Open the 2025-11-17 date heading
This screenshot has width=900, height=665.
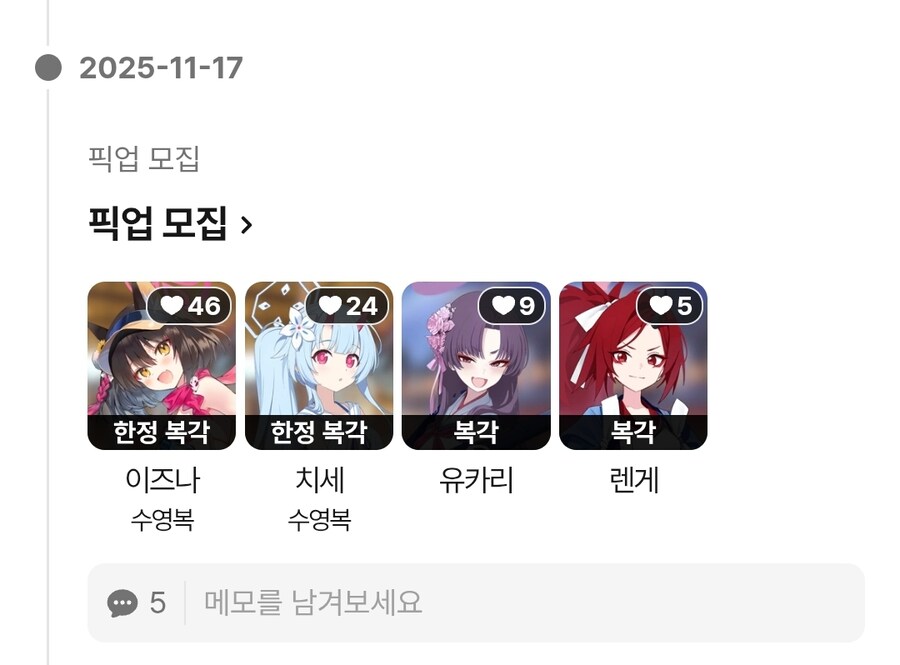[x=161, y=68]
